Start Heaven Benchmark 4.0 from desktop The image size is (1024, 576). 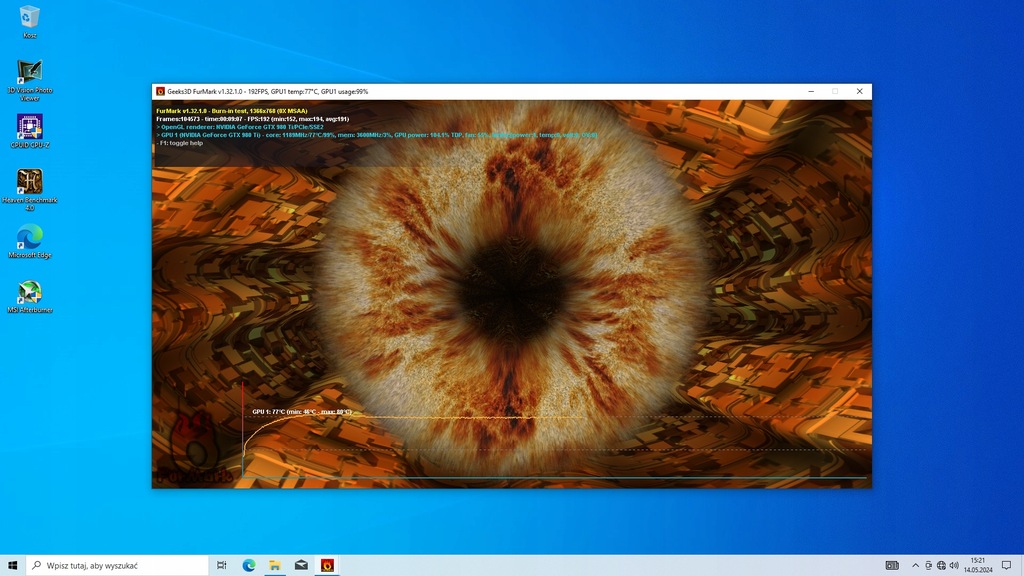pyautogui.click(x=30, y=183)
